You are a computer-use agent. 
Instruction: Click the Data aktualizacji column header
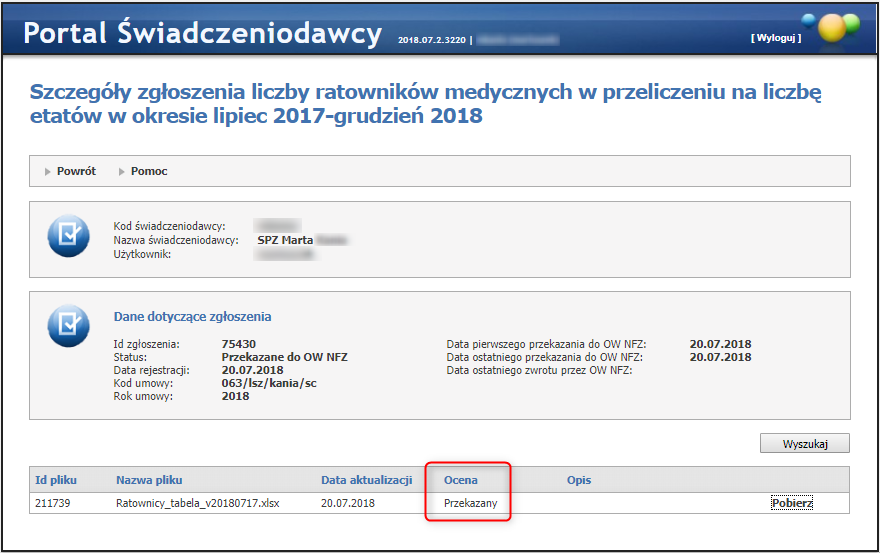(366, 480)
